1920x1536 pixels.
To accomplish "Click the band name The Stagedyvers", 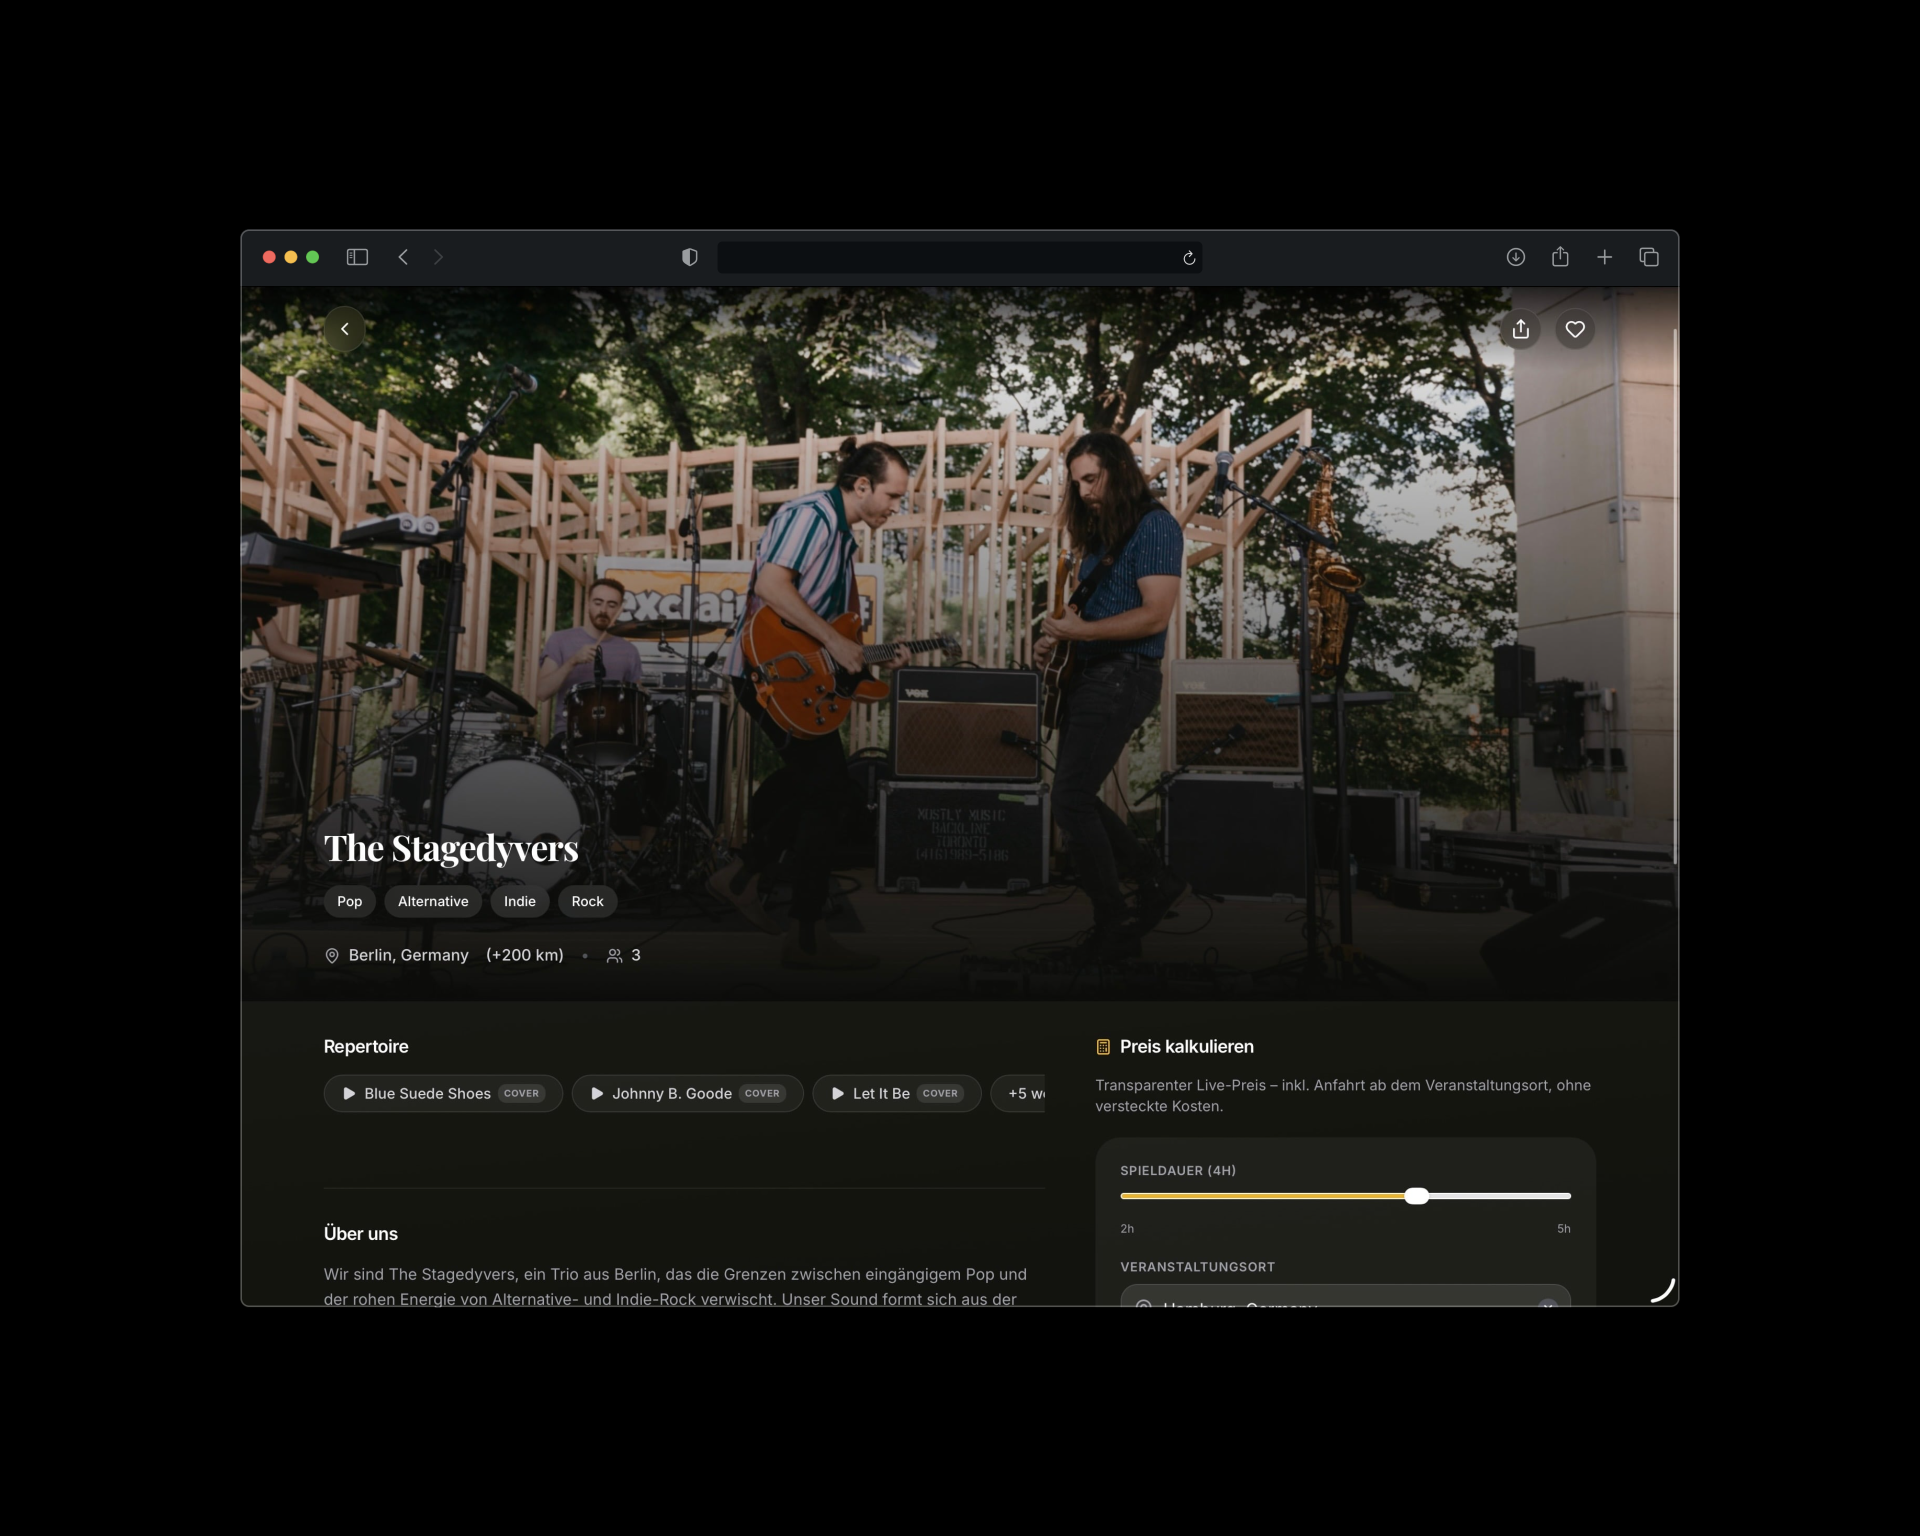I will point(451,848).
